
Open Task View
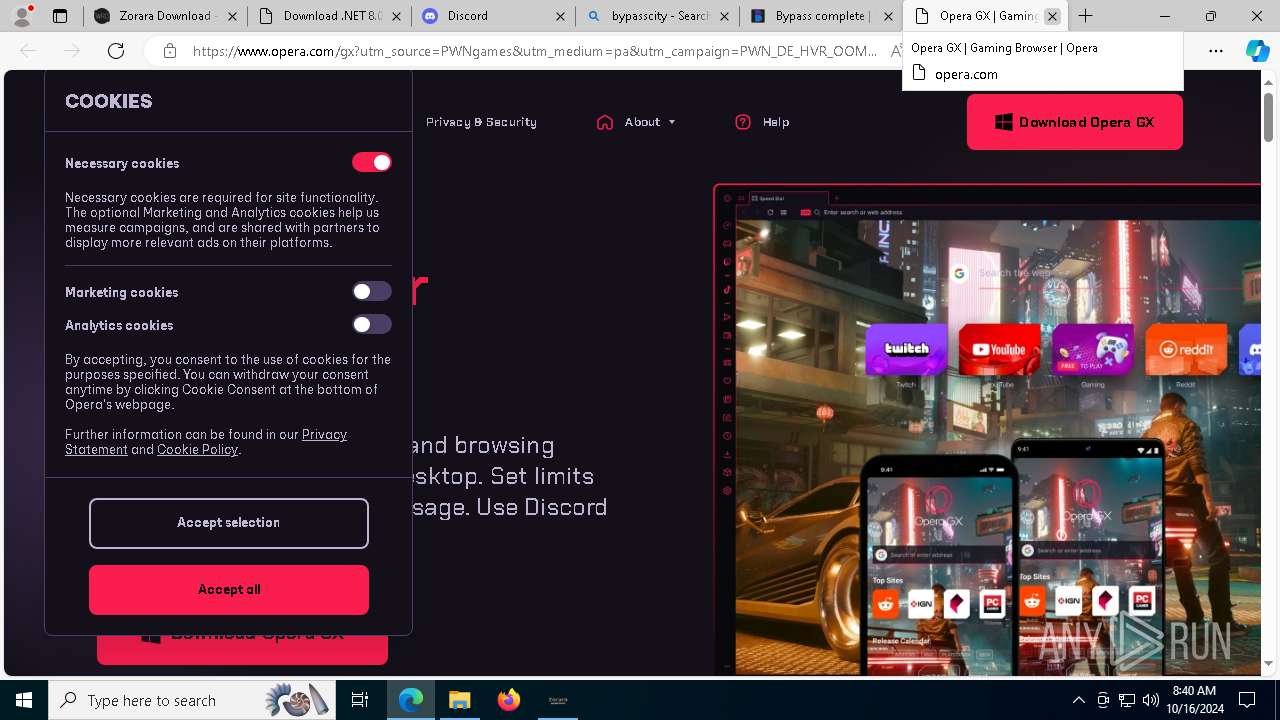(x=360, y=700)
